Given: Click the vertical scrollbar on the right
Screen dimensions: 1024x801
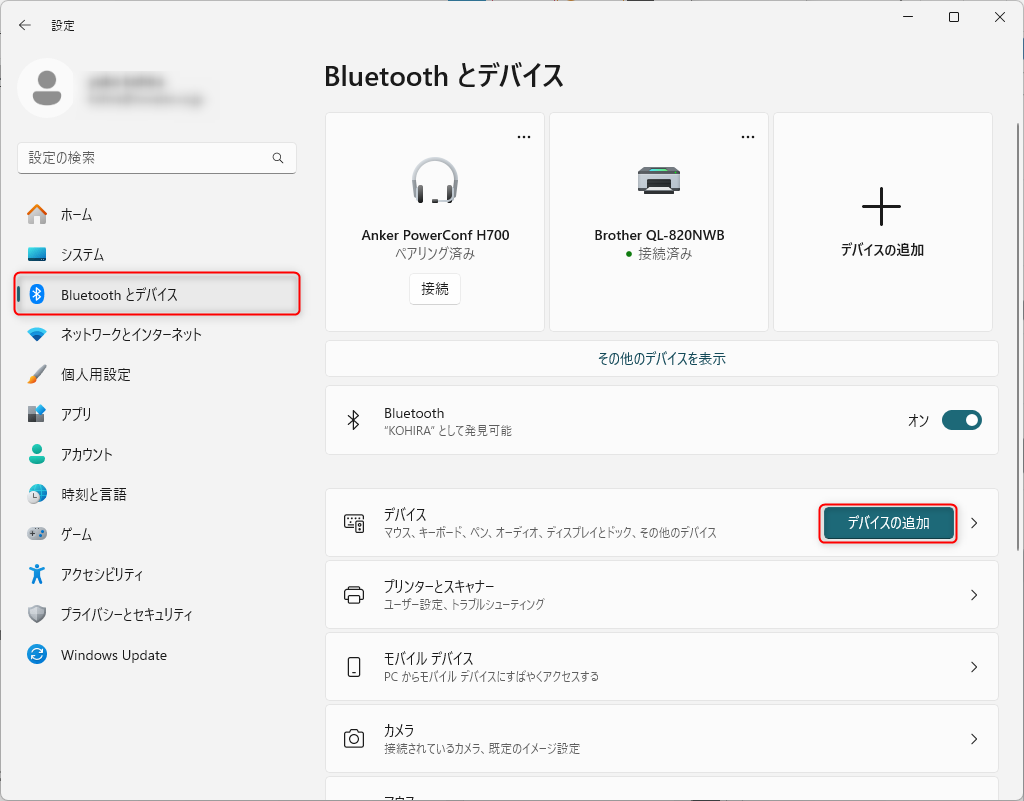Looking at the screenshot, I should coord(1017,337).
